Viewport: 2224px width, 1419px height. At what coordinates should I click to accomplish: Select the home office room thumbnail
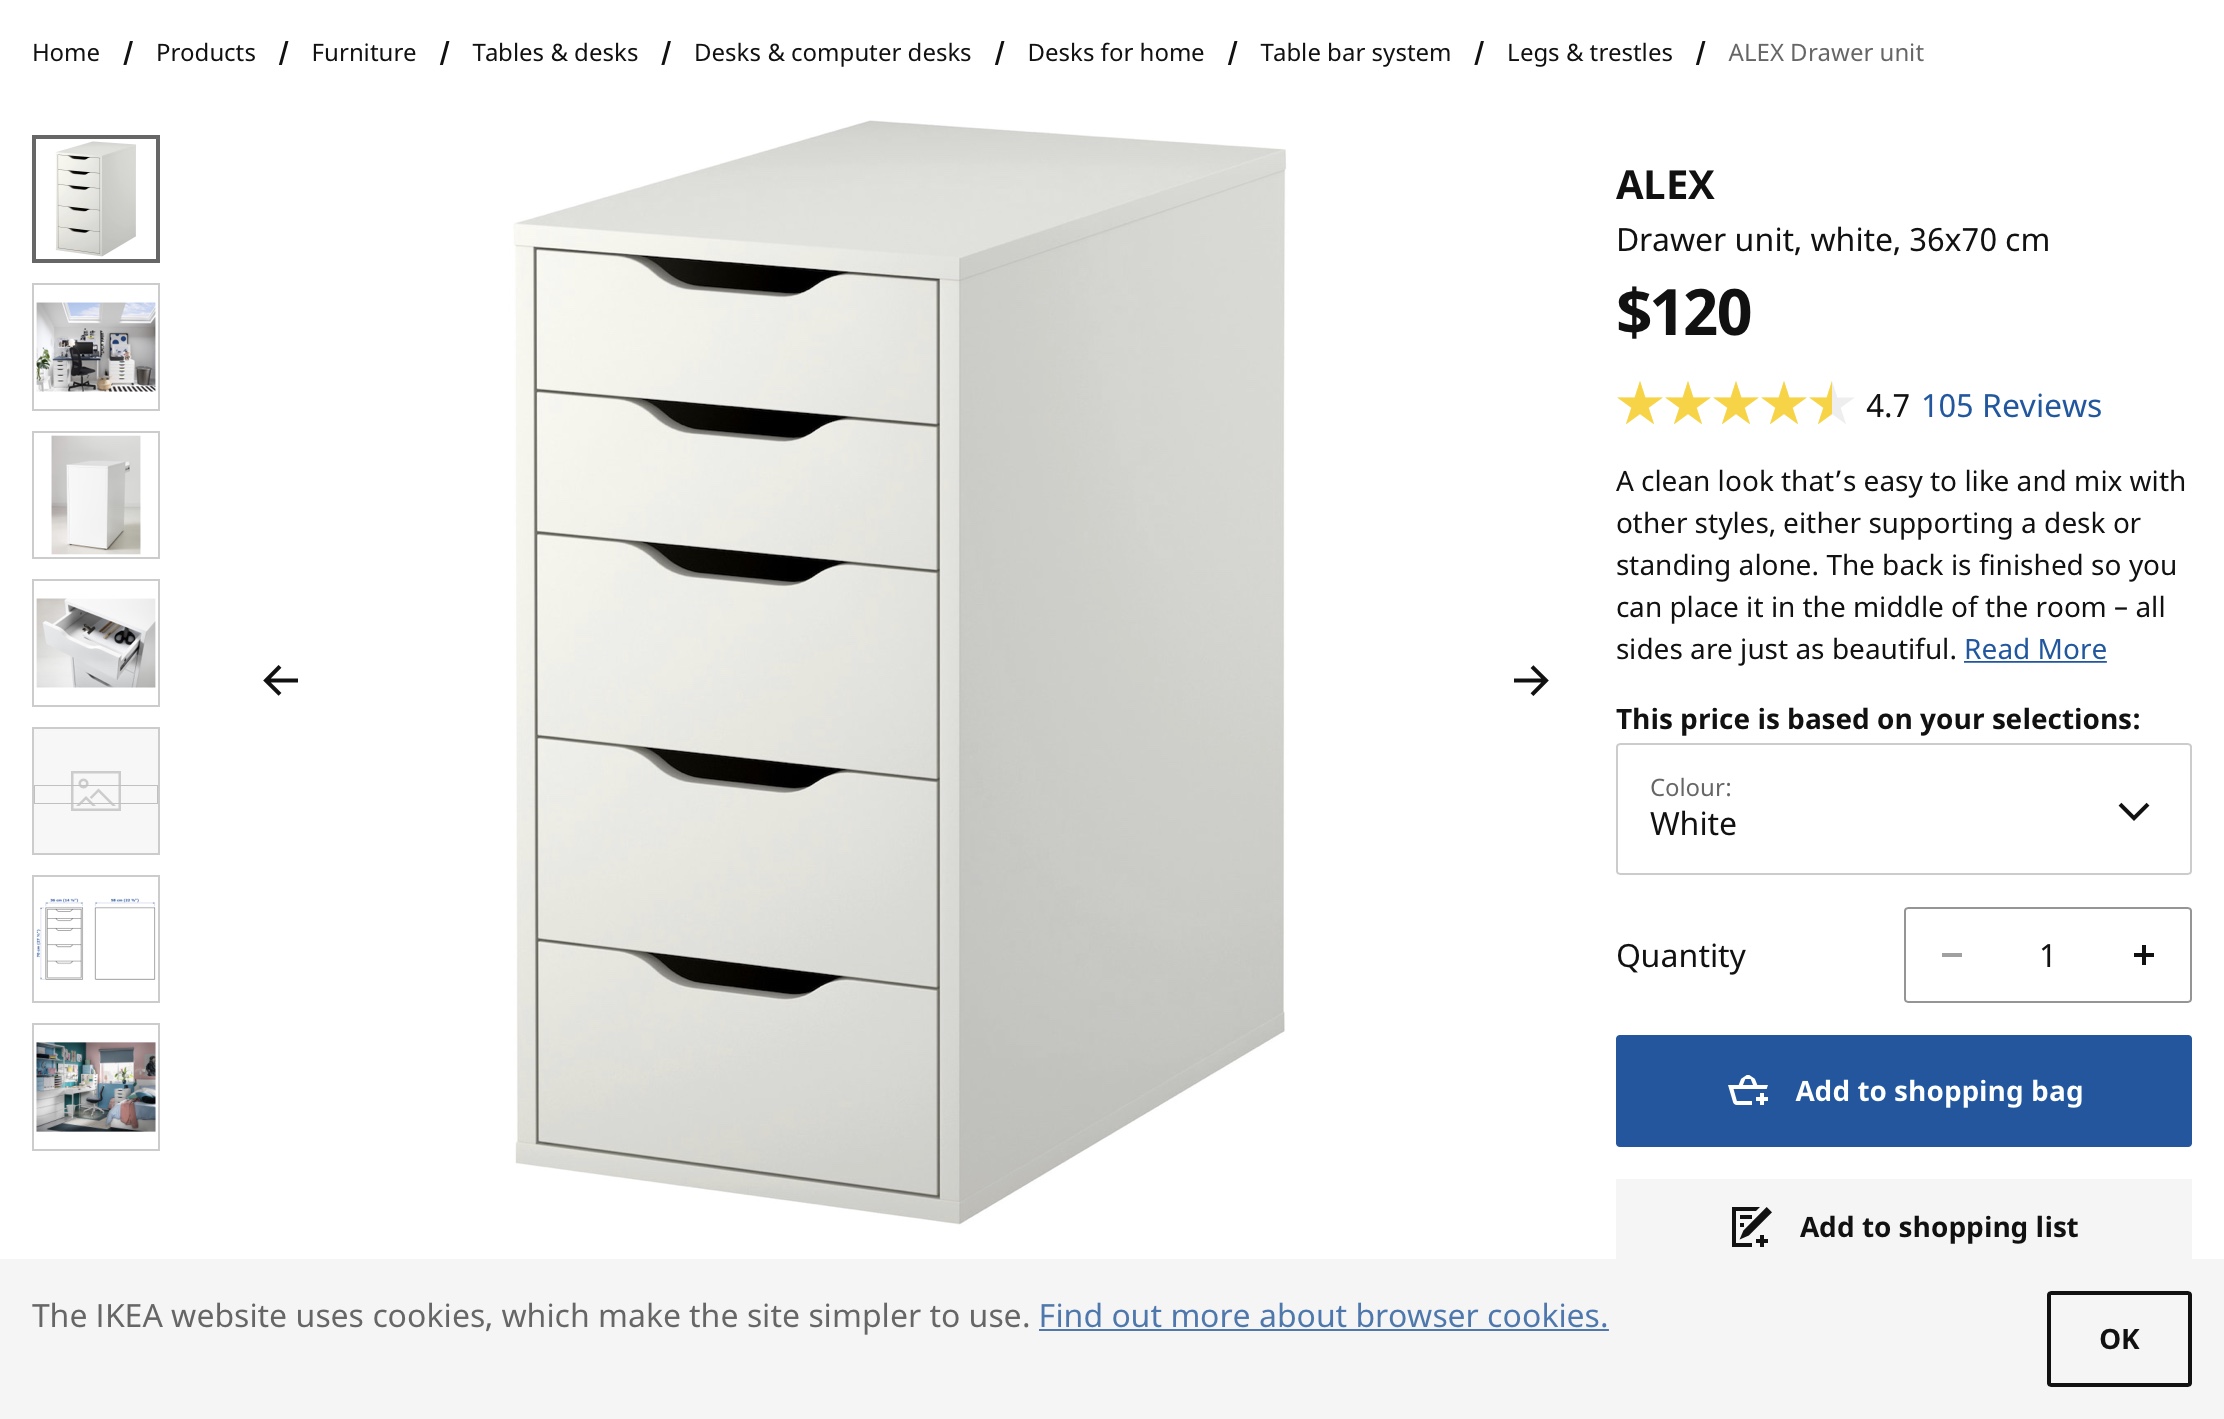point(96,347)
